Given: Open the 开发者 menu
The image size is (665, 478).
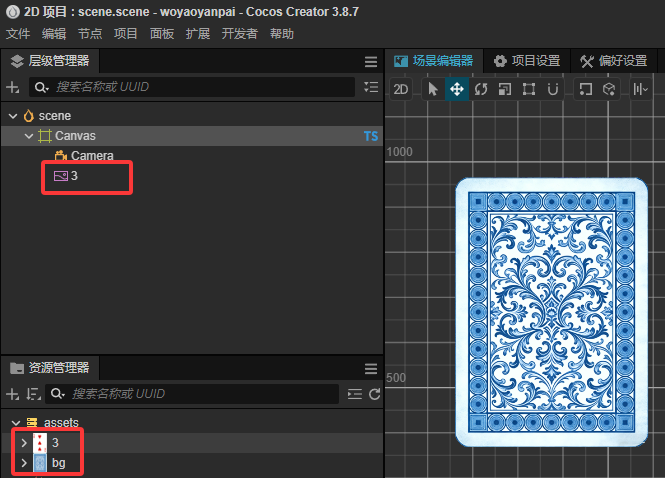Looking at the screenshot, I should click(x=240, y=34).
